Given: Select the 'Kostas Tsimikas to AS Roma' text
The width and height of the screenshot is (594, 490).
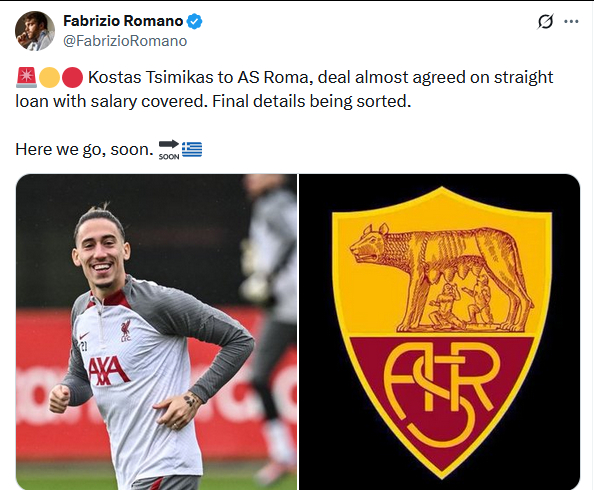Looking at the screenshot, I should pyautogui.click(x=198, y=77).
